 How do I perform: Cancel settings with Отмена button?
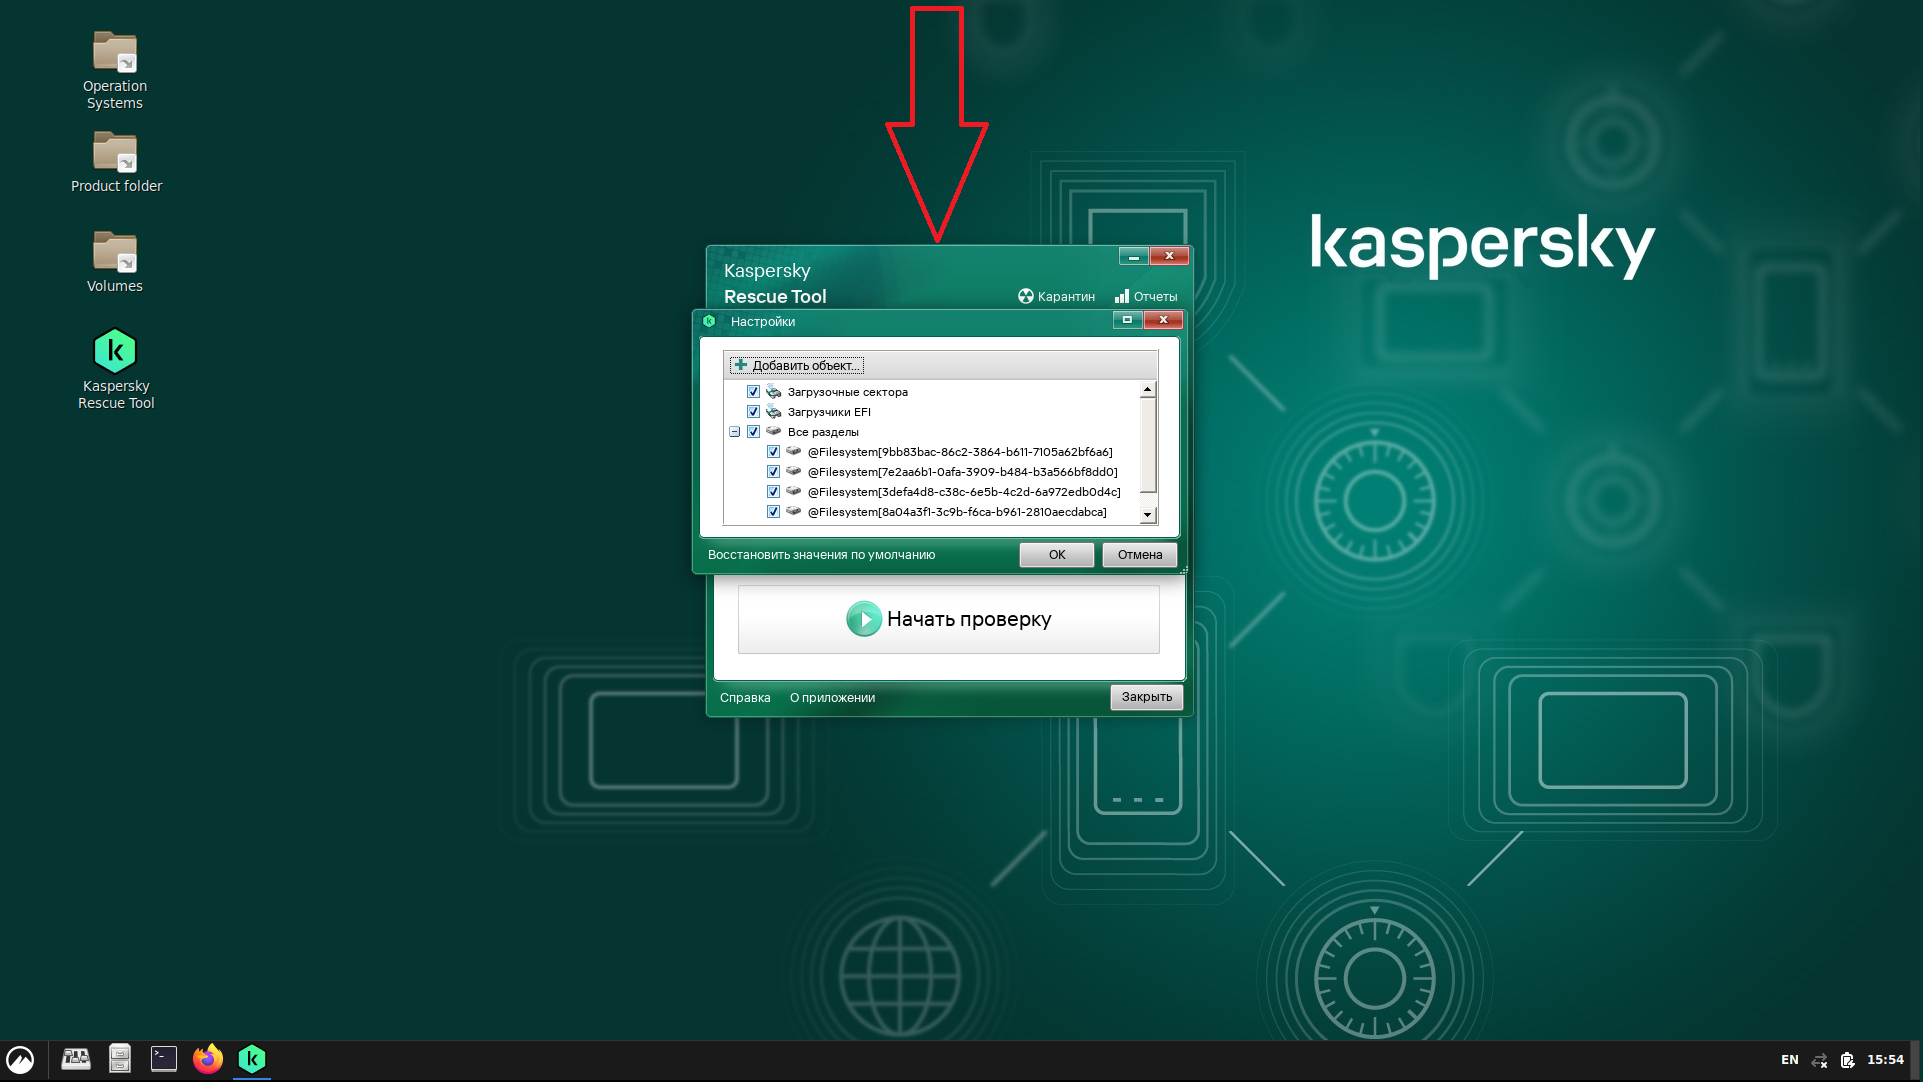click(1140, 555)
